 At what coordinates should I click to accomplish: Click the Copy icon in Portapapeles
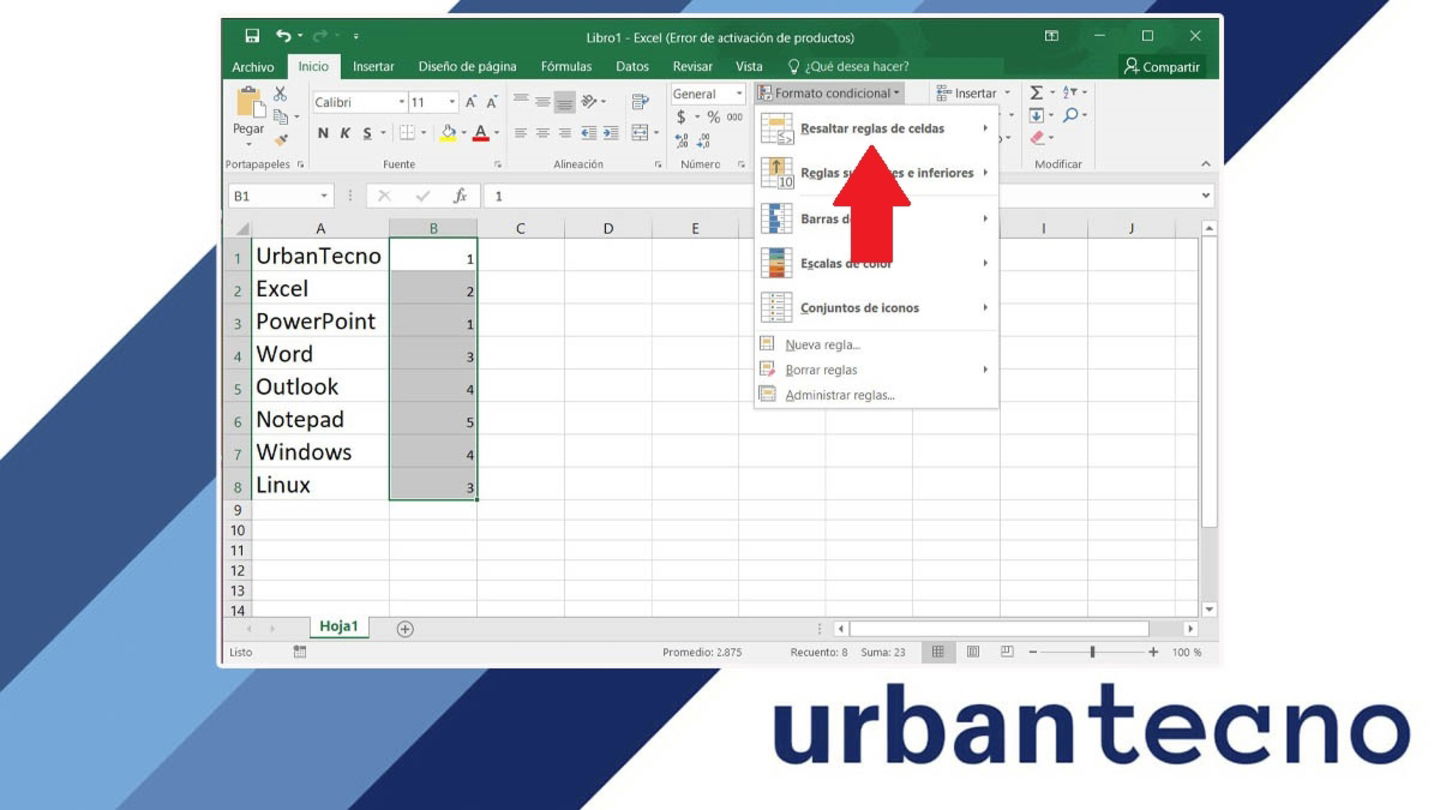point(281,117)
